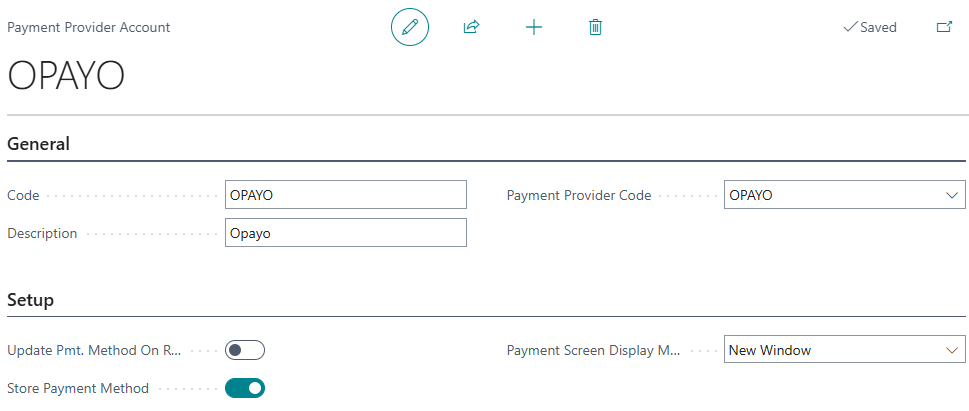
Task: Expand the Payment Provider Code dropdown arrow
Action: coord(953,195)
